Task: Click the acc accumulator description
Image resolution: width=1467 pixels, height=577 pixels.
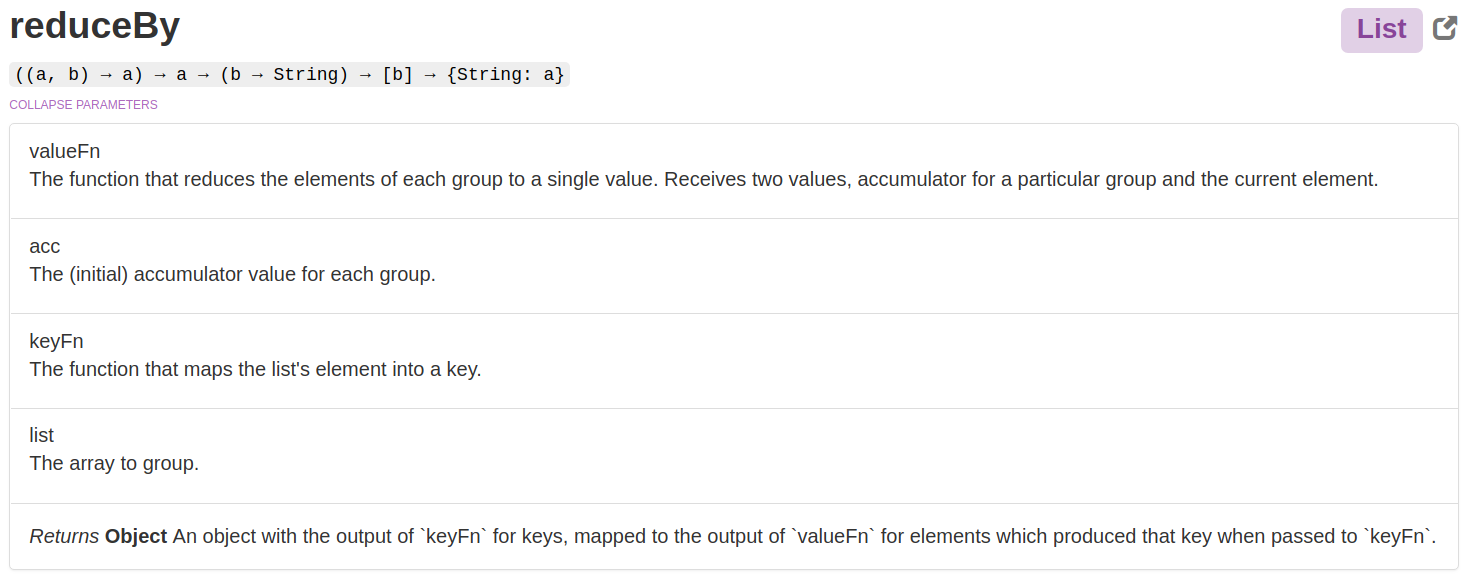Action: [x=230, y=273]
